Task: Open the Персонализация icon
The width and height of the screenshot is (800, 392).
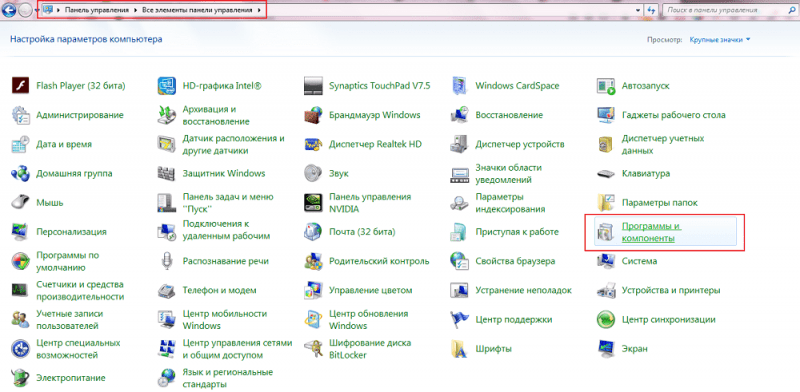Action: [x=19, y=232]
